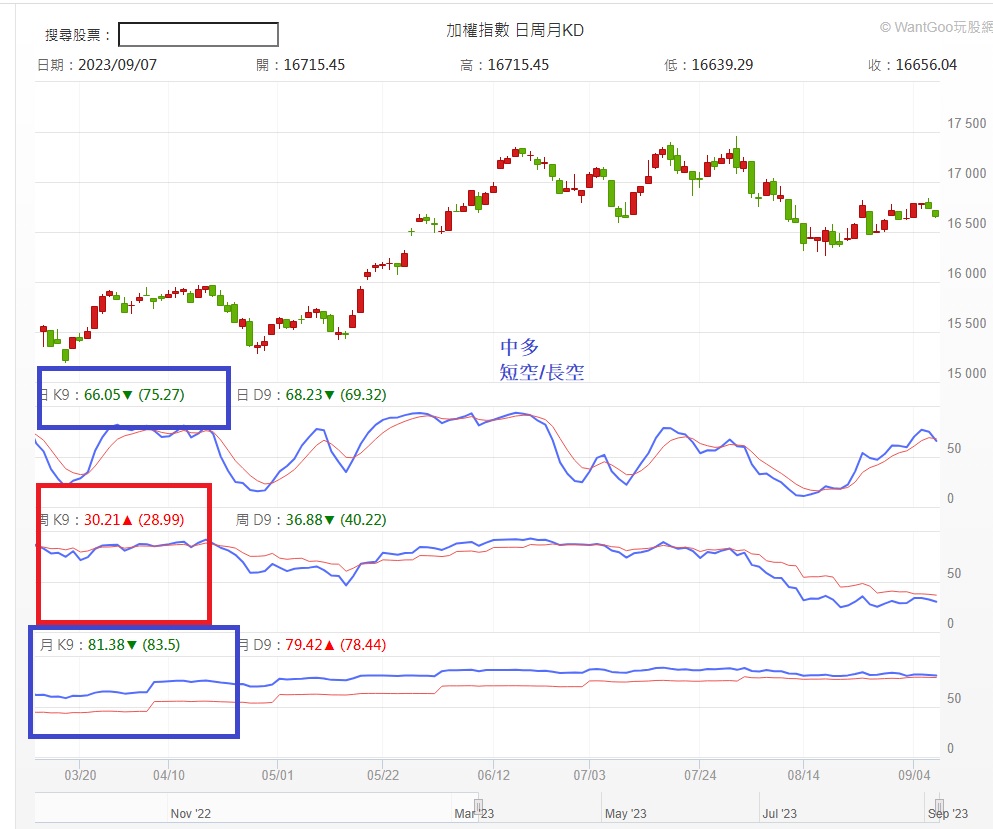
Task: Click the red up arrow beside 周 K9 30.21
Action: (127, 520)
